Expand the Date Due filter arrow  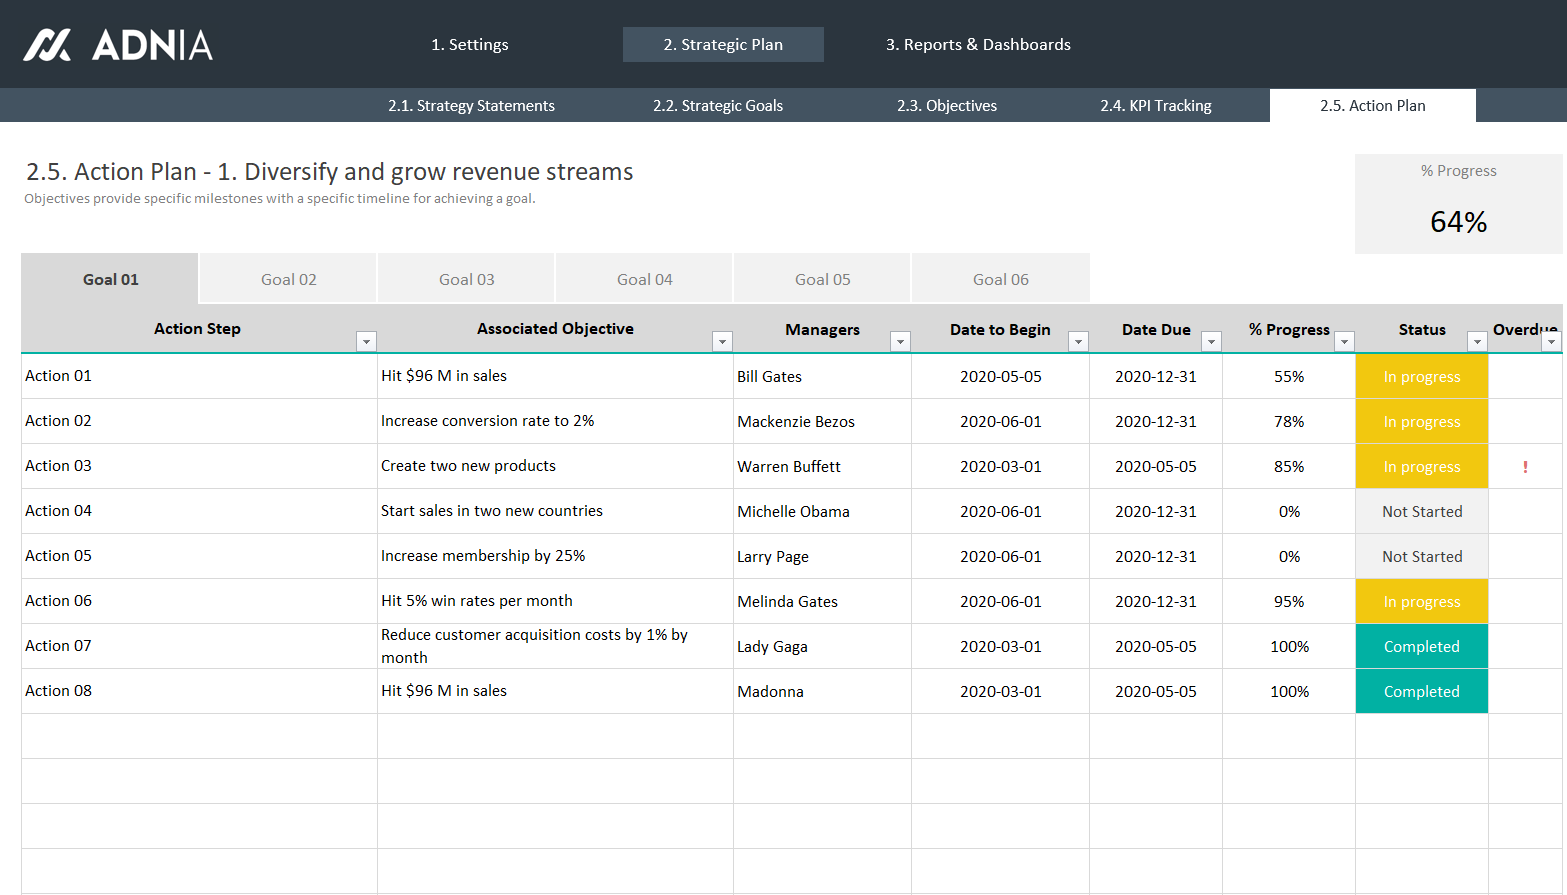[x=1211, y=342]
